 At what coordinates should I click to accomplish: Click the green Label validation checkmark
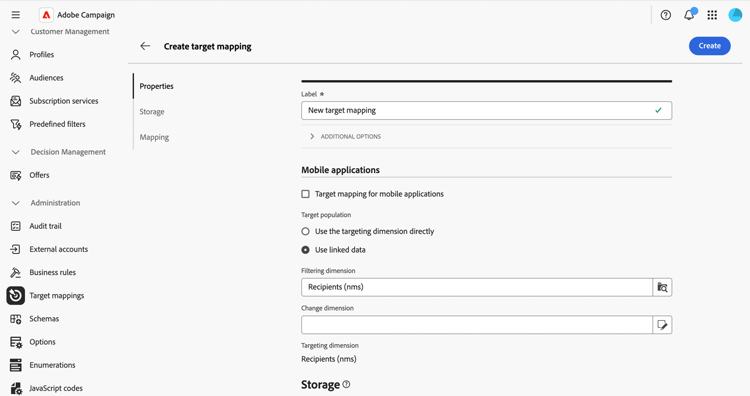pyautogui.click(x=659, y=110)
